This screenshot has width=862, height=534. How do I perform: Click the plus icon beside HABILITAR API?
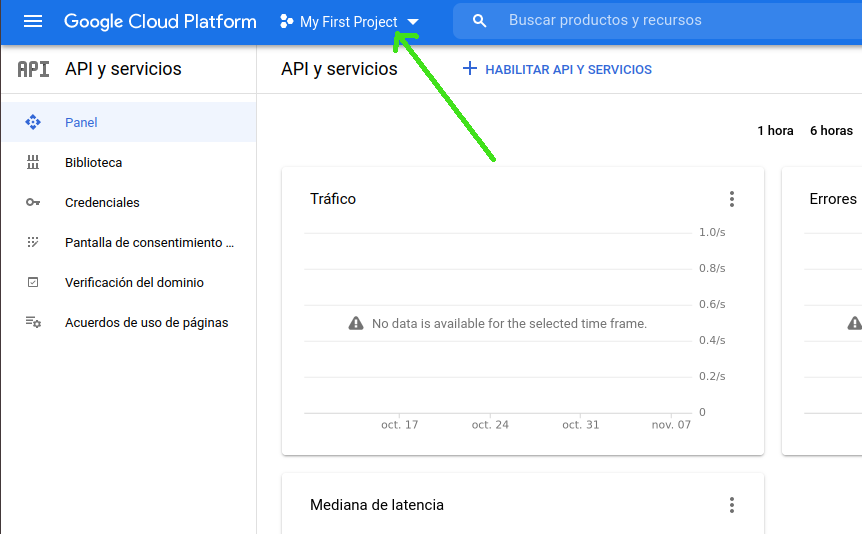(469, 69)
